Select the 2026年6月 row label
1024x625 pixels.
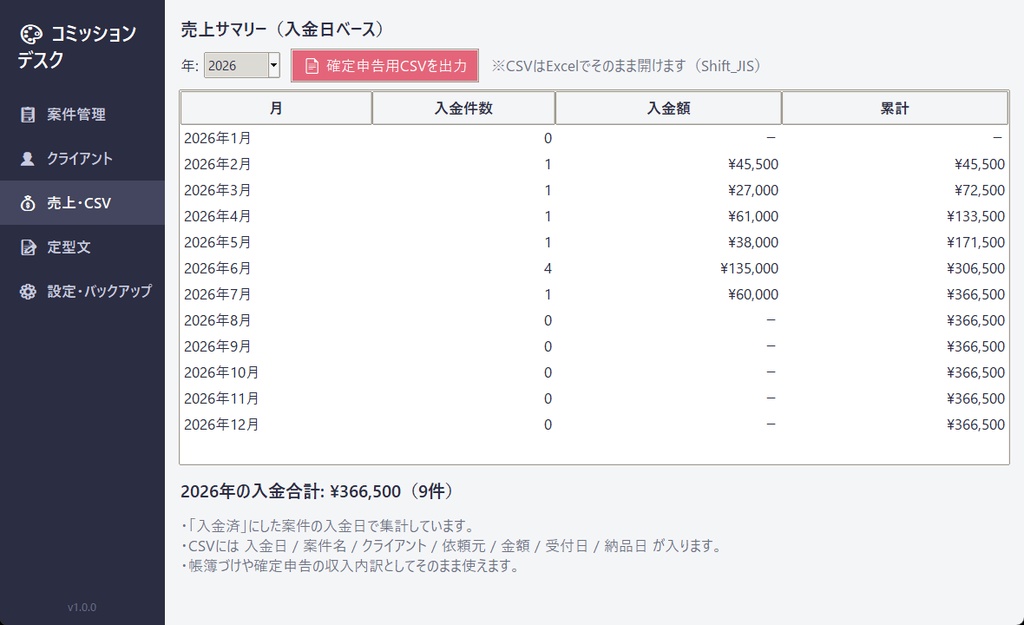click(217, 268)
